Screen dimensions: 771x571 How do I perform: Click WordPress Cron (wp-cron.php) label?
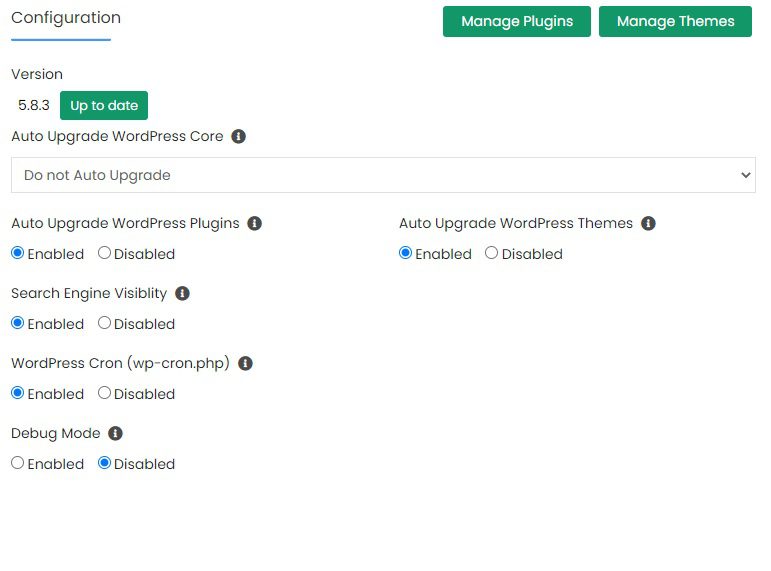pyautogui.click(x=120, y=363)
